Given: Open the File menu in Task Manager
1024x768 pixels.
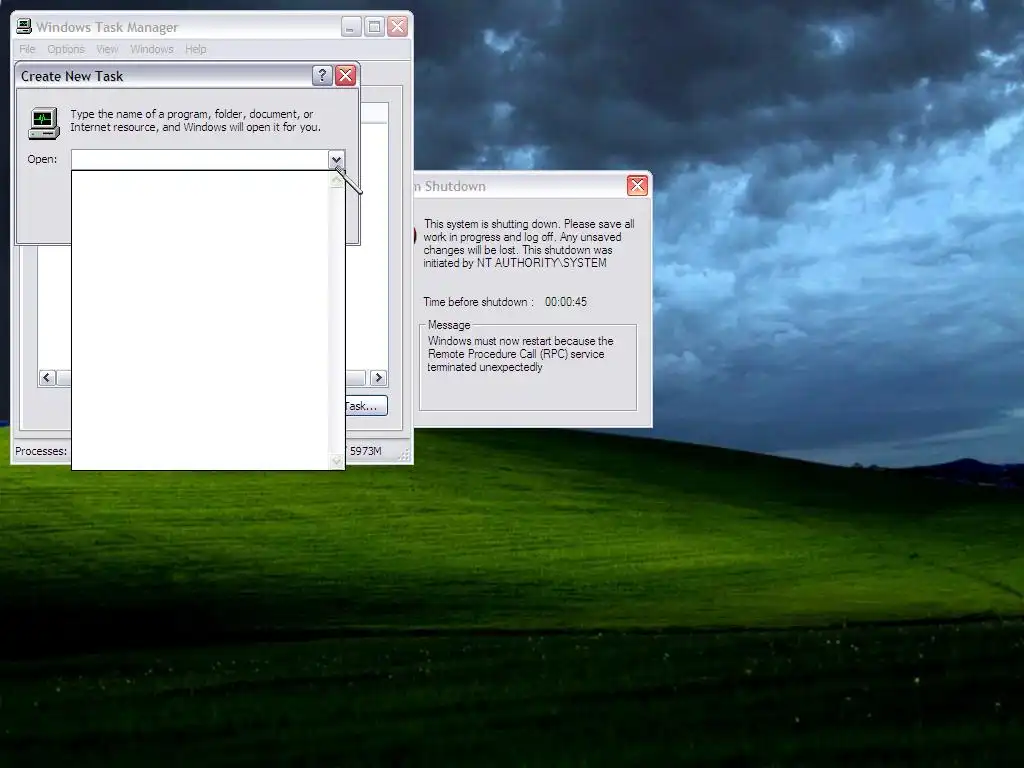Looking at the screenshot, I should [27, 49].
